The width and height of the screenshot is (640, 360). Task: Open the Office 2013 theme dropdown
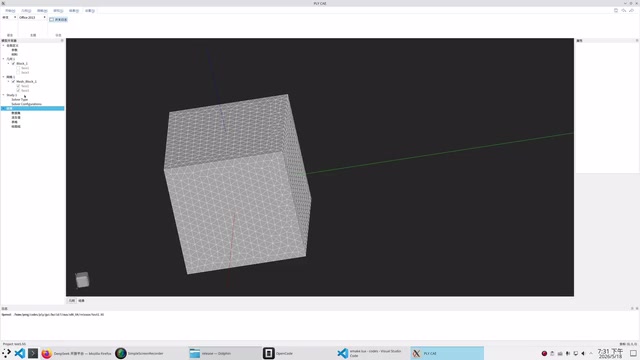pyautogui.click(x=32, y=18)
